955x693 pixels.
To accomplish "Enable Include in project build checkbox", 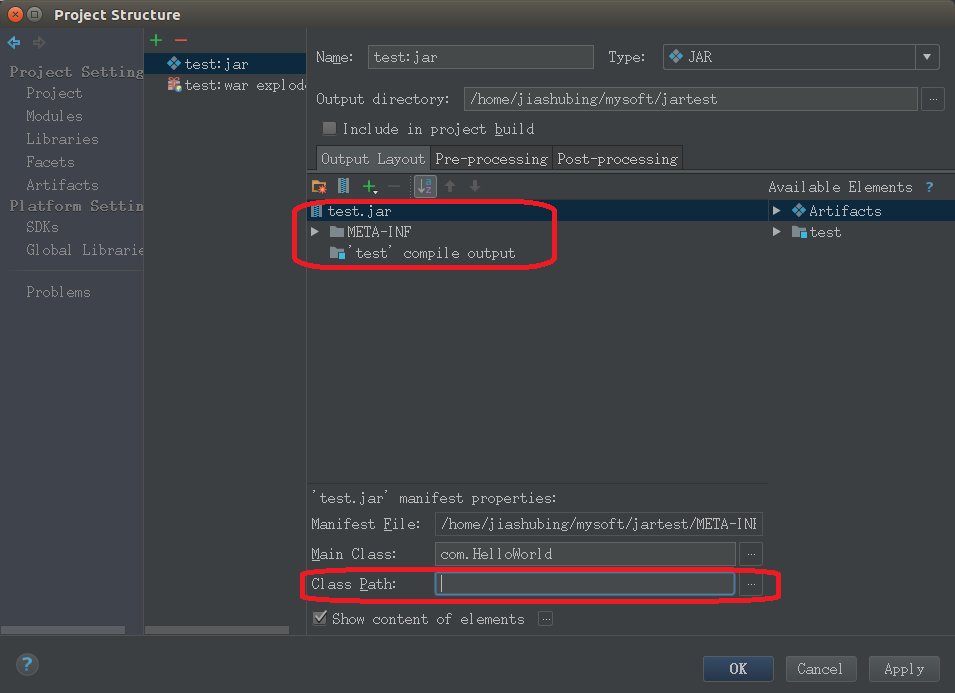I will click(x=329, y=129).
